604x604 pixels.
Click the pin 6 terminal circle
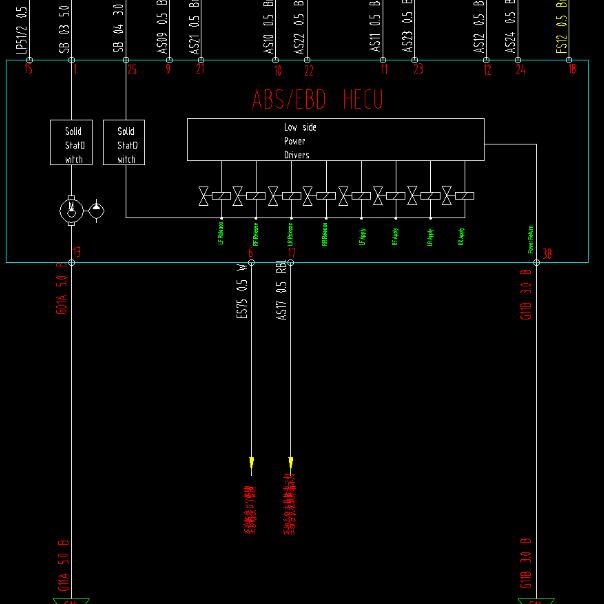pos(252,263)
